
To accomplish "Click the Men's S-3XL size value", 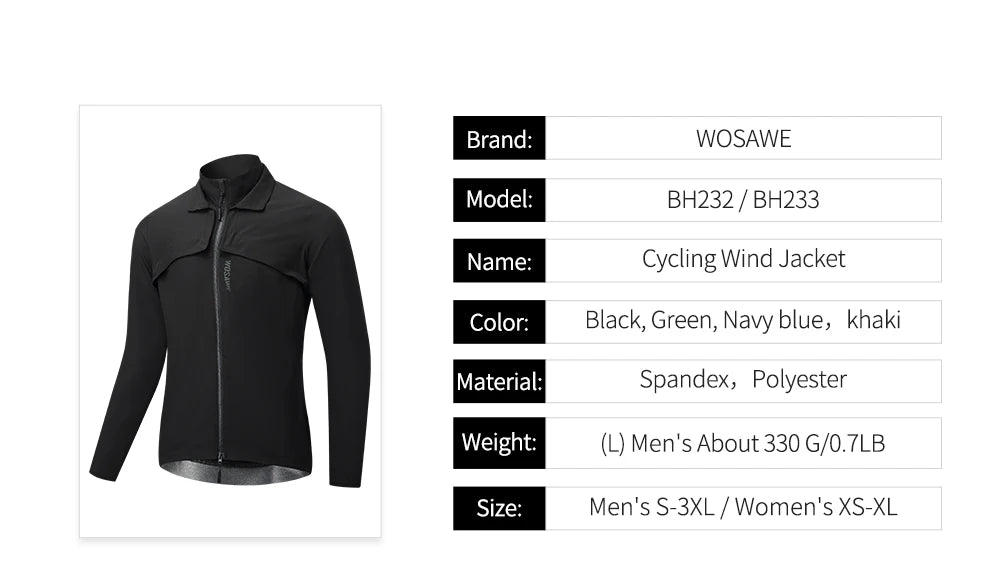I will [x=651, y=508].
